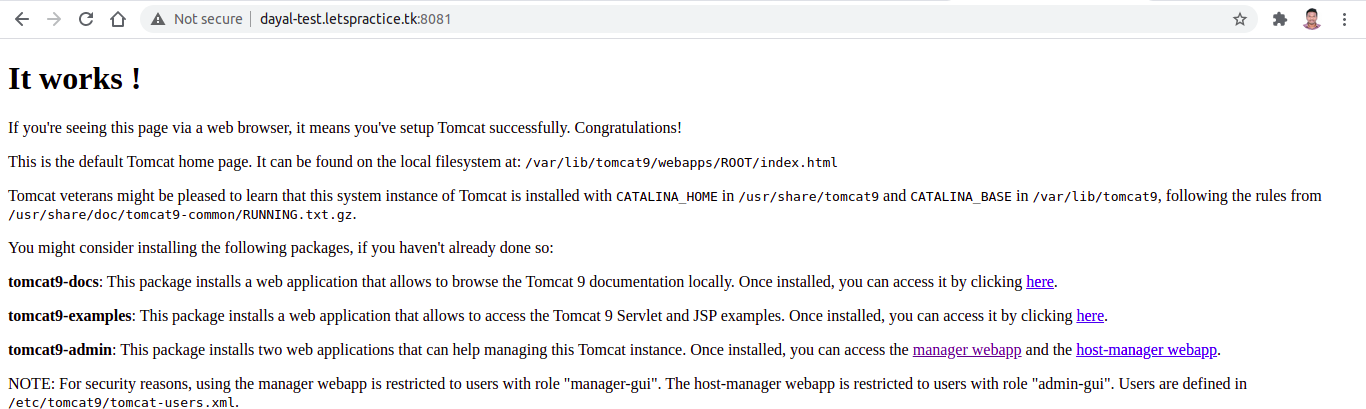Go back to the previous page
Viewport: 1366px width, 409px height.
tap(22, 19)
